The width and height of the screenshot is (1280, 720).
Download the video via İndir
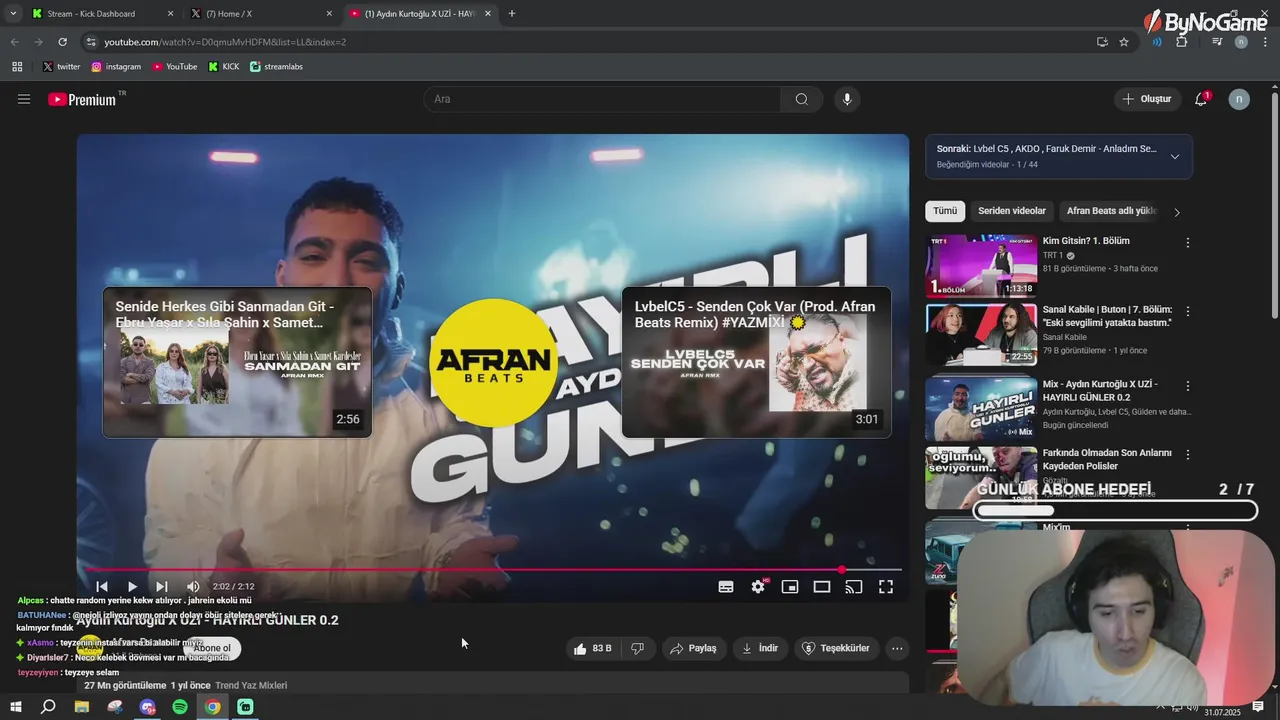point(759,648)
